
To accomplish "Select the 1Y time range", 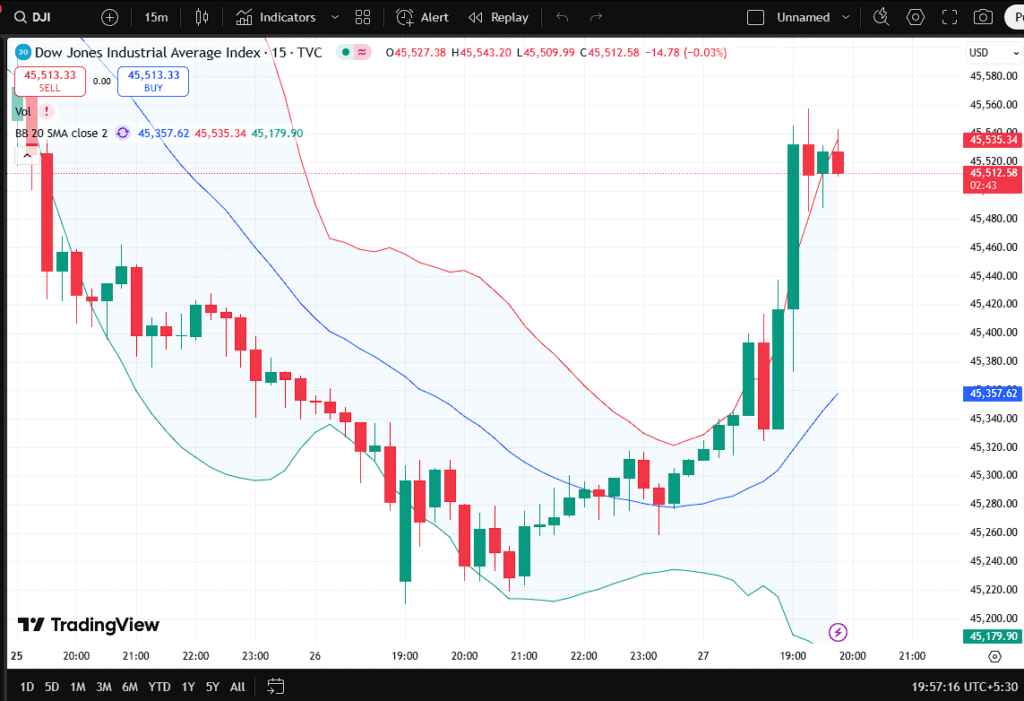I will click(x=188, y=687).
